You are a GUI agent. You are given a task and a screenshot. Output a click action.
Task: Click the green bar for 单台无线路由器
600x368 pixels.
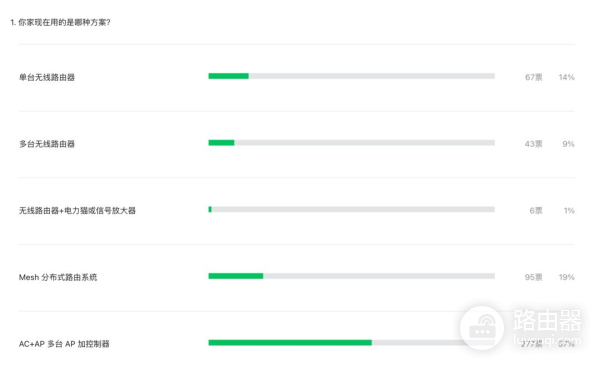(x=228, y=76)
